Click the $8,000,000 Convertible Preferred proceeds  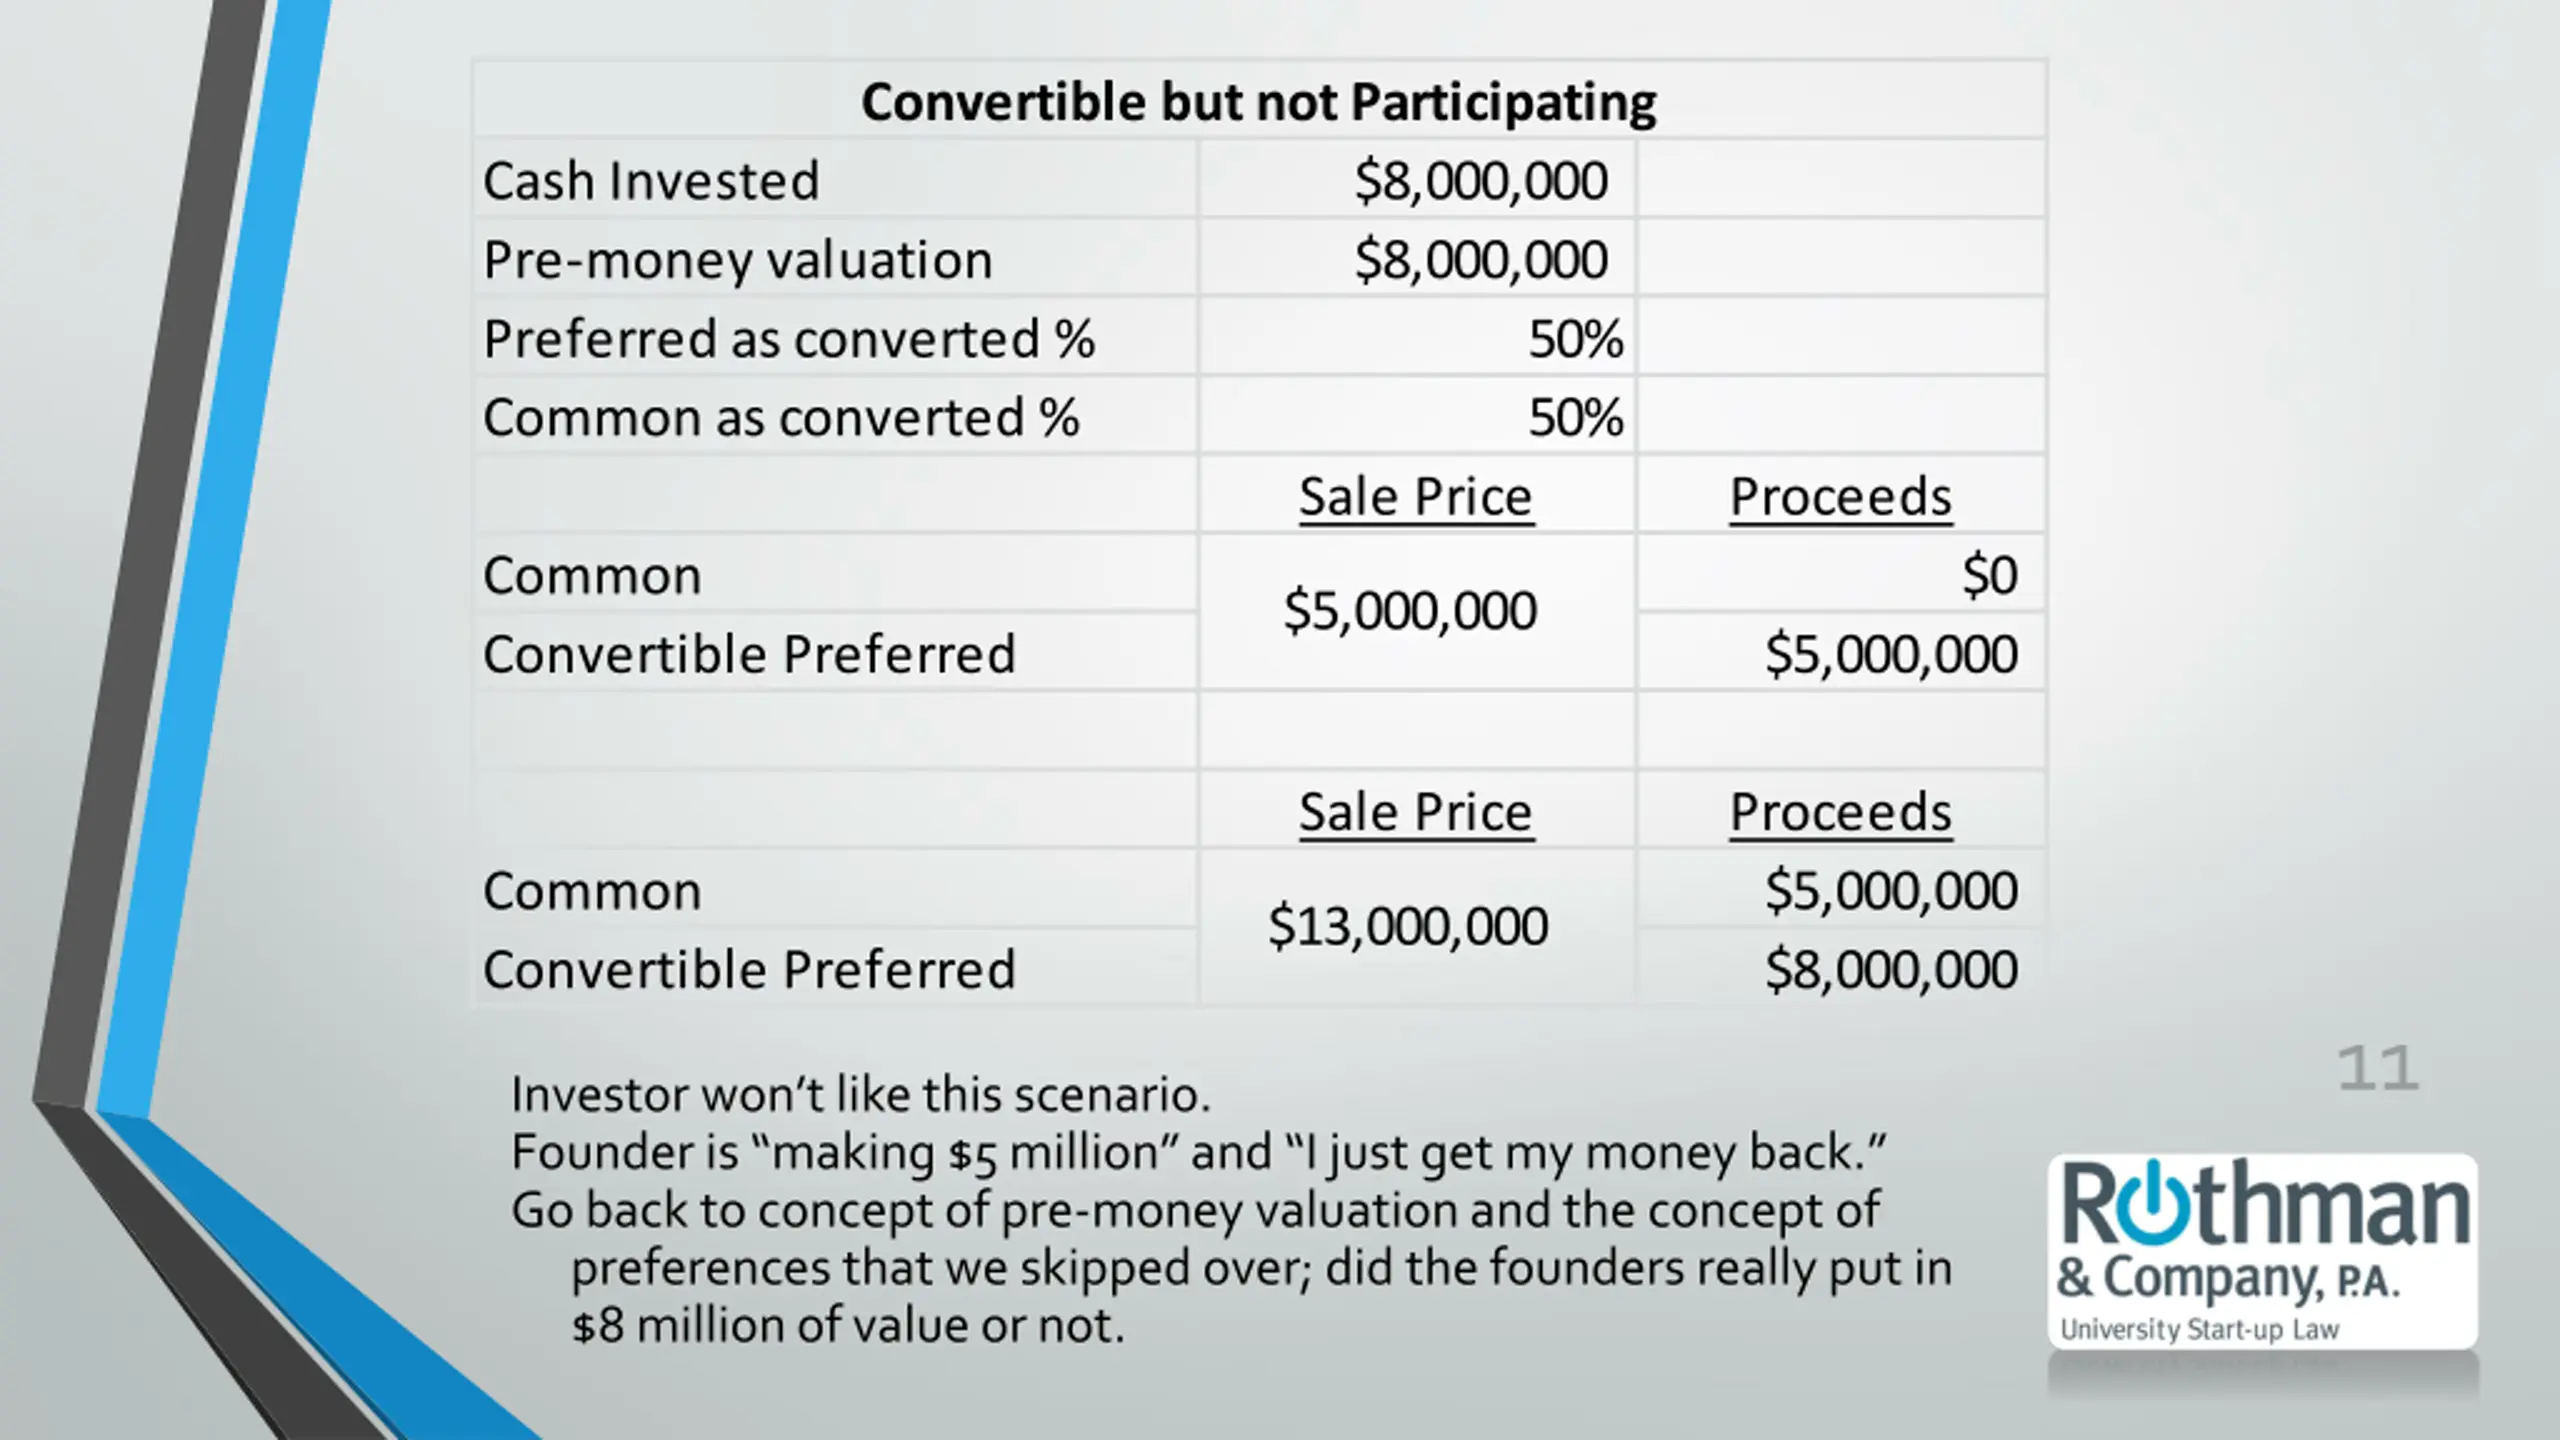point(1890,969)
